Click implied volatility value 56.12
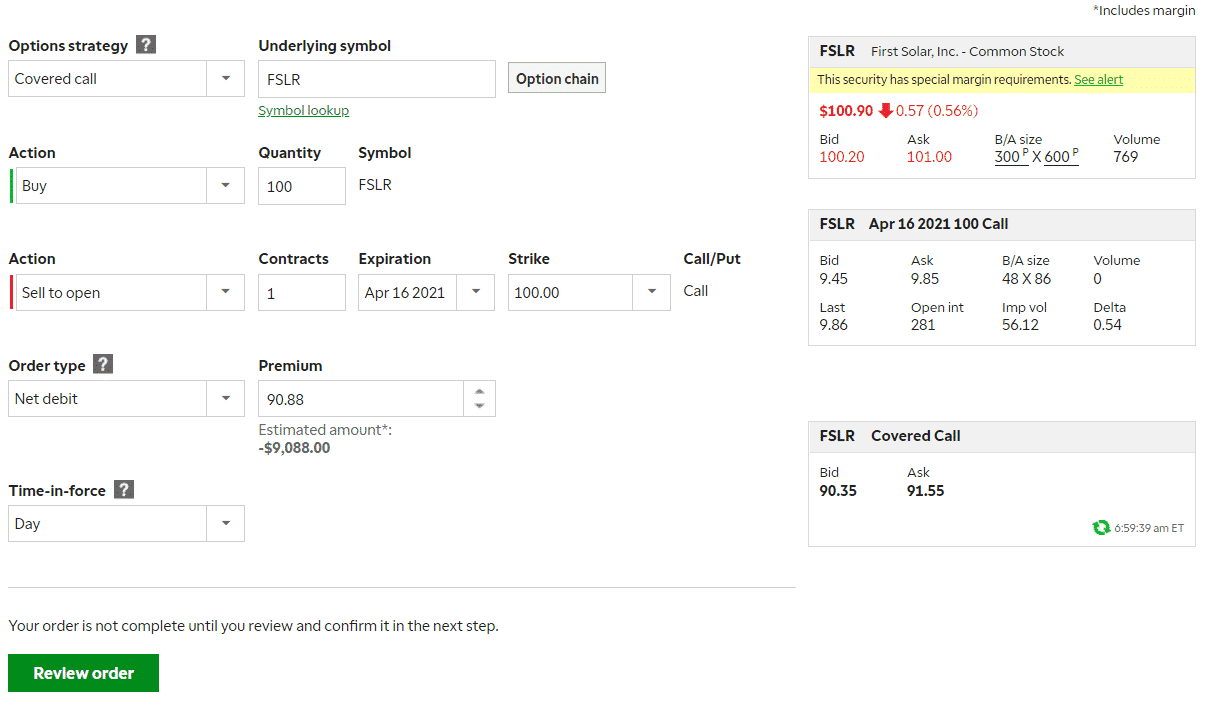The width and height of the screenshot is (1206, 707). [x=1020, y=325]
